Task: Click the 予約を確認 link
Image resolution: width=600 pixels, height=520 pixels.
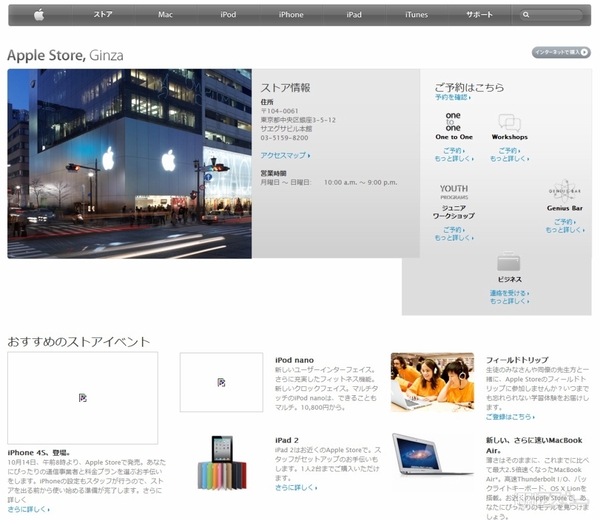Action: click(453, 97)
